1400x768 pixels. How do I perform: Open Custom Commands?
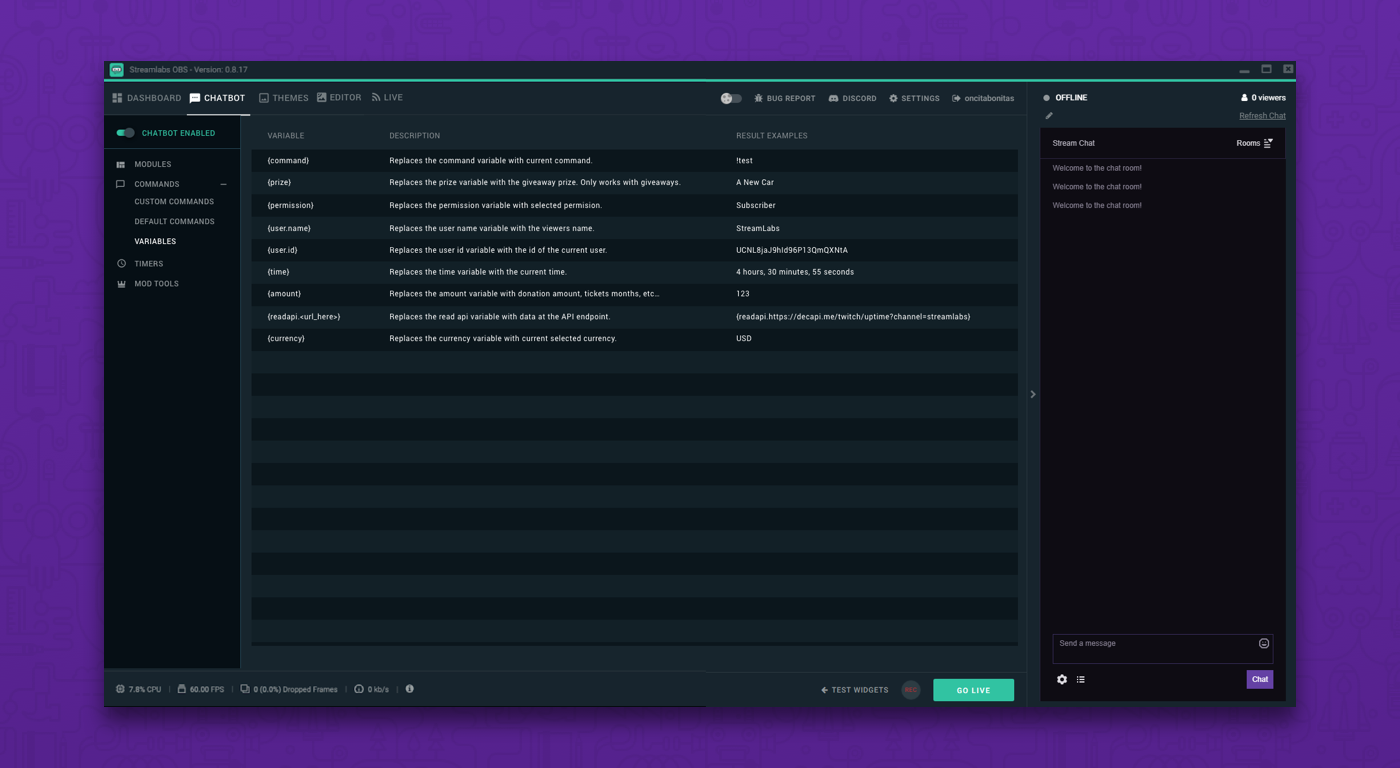pos(174,202)
